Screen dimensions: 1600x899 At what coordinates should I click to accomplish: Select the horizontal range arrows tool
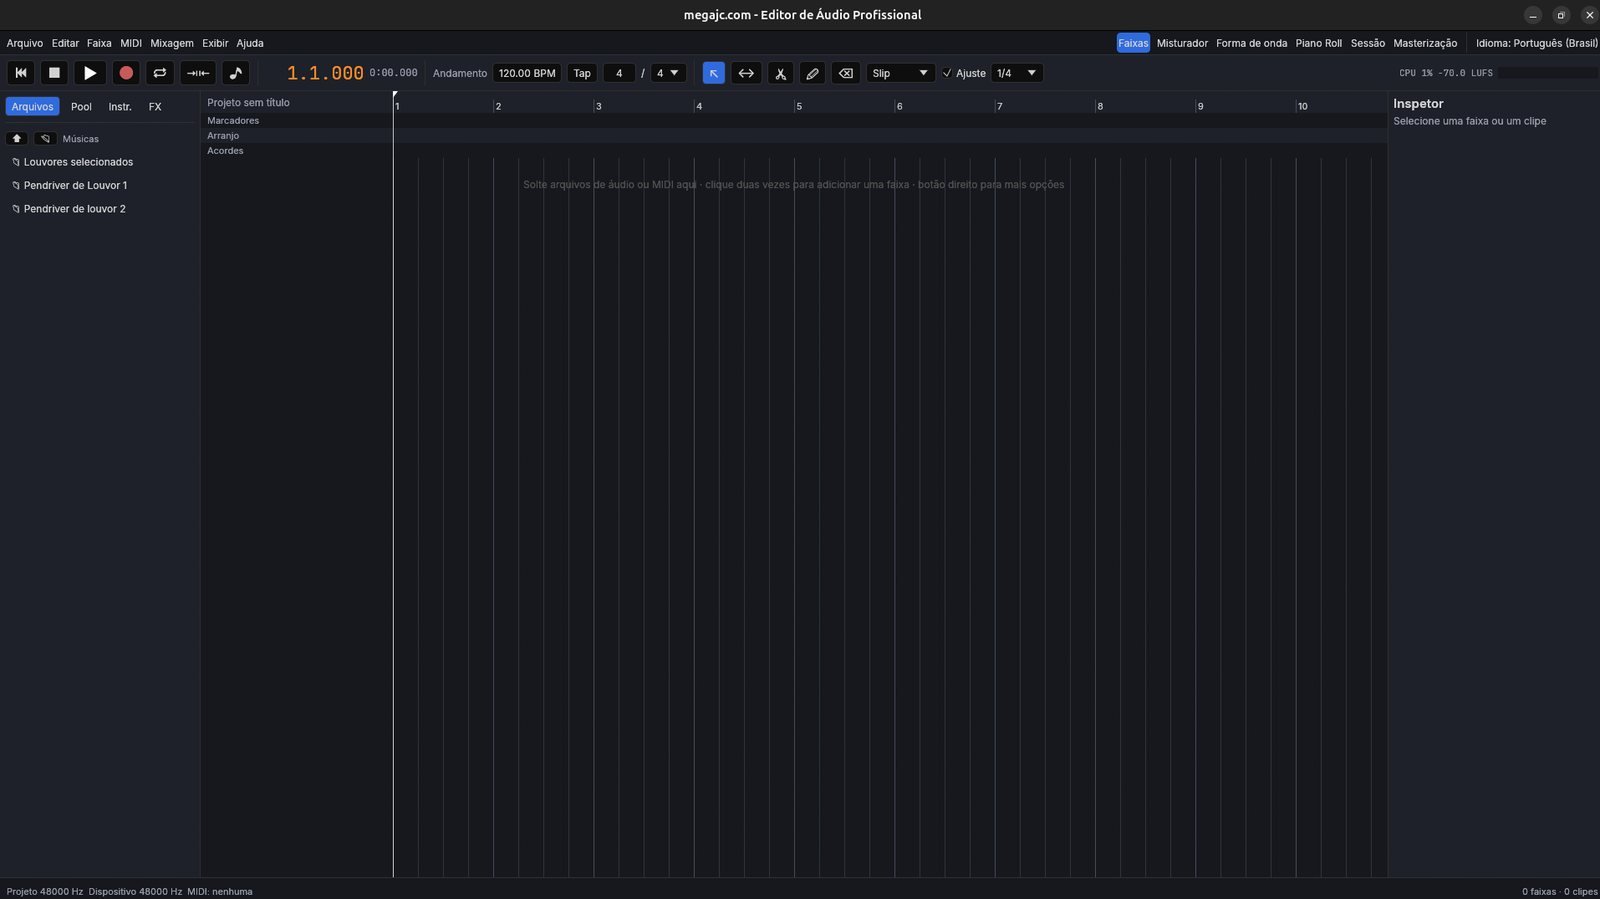point(746,73)
